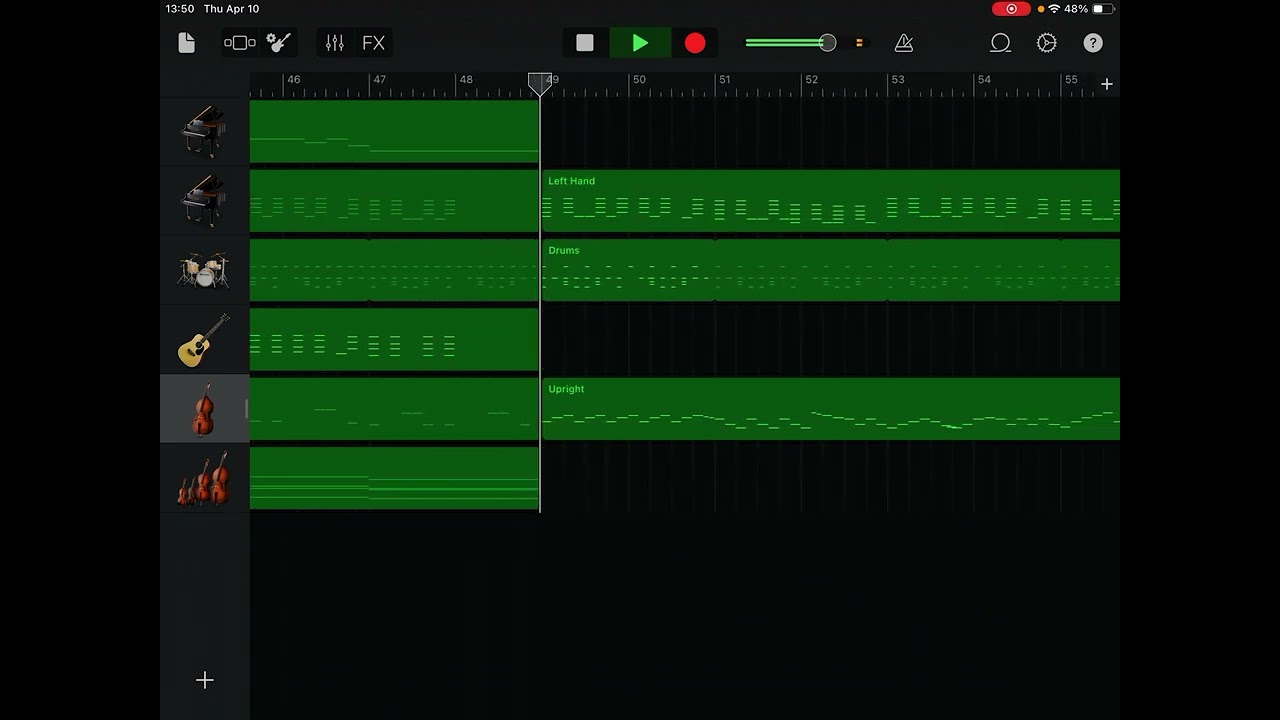Jump to bar 46 in ruler

click(293, 79)
